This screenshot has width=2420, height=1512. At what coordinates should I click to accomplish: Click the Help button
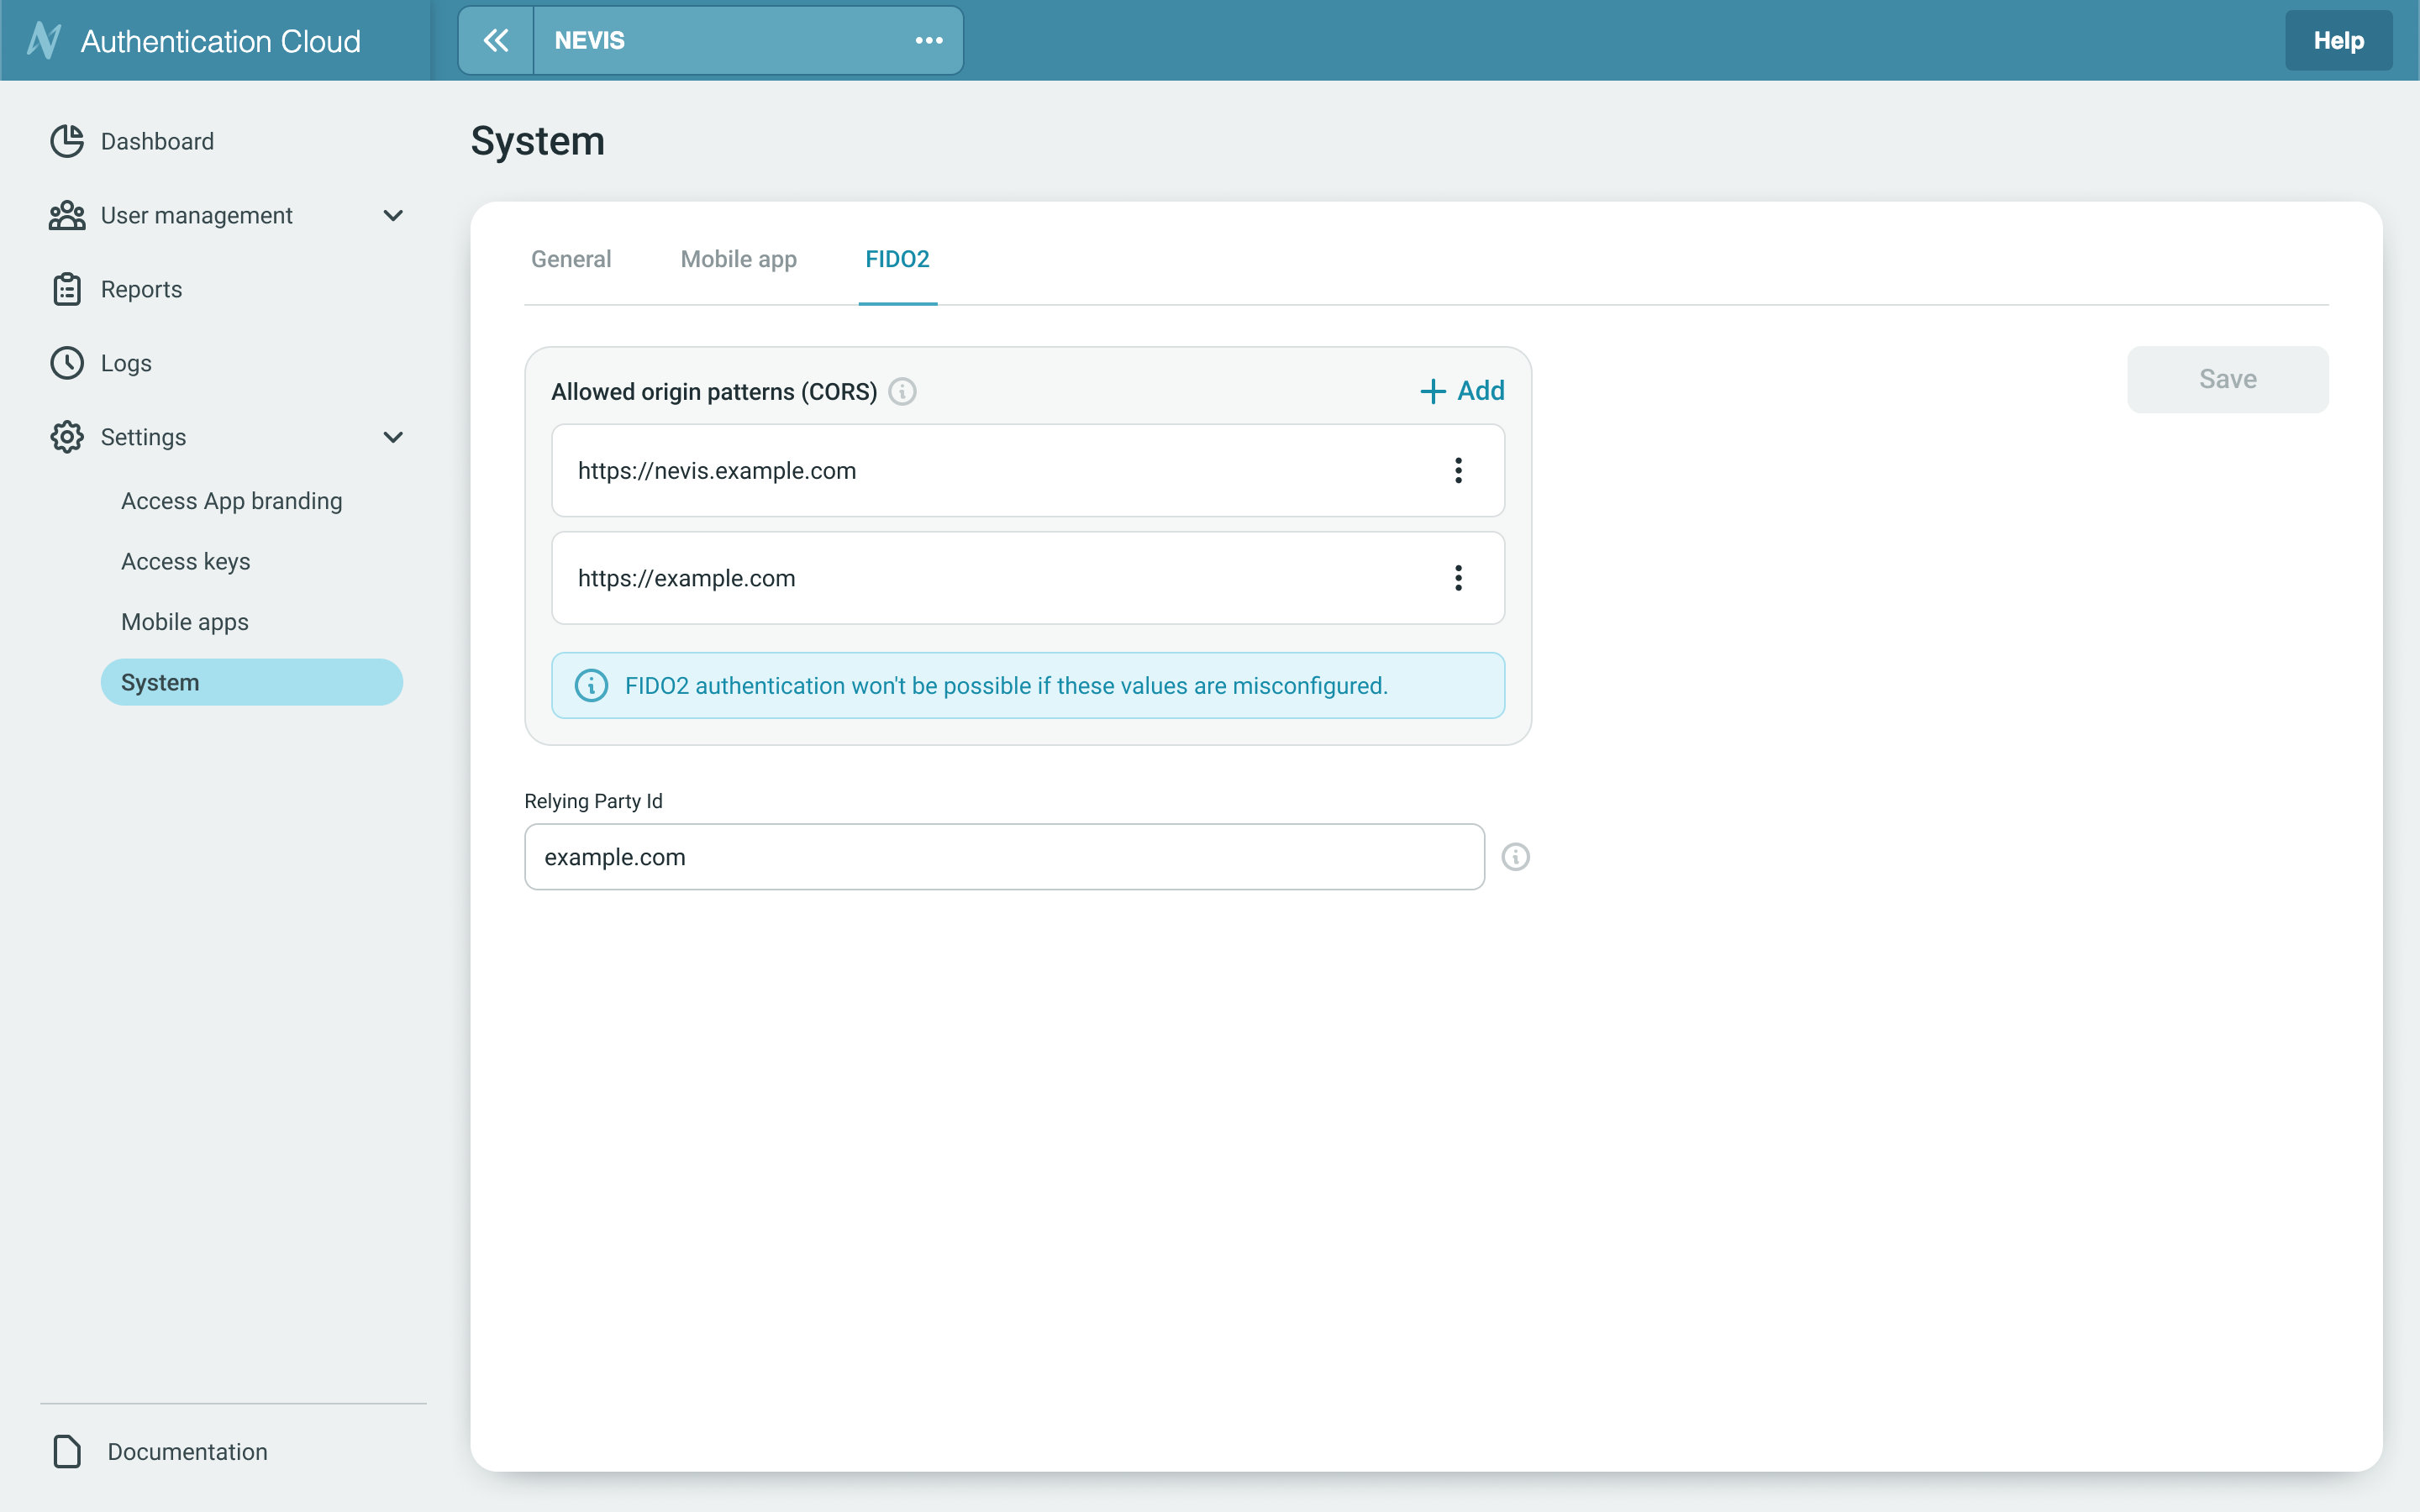coord(2338,40)
